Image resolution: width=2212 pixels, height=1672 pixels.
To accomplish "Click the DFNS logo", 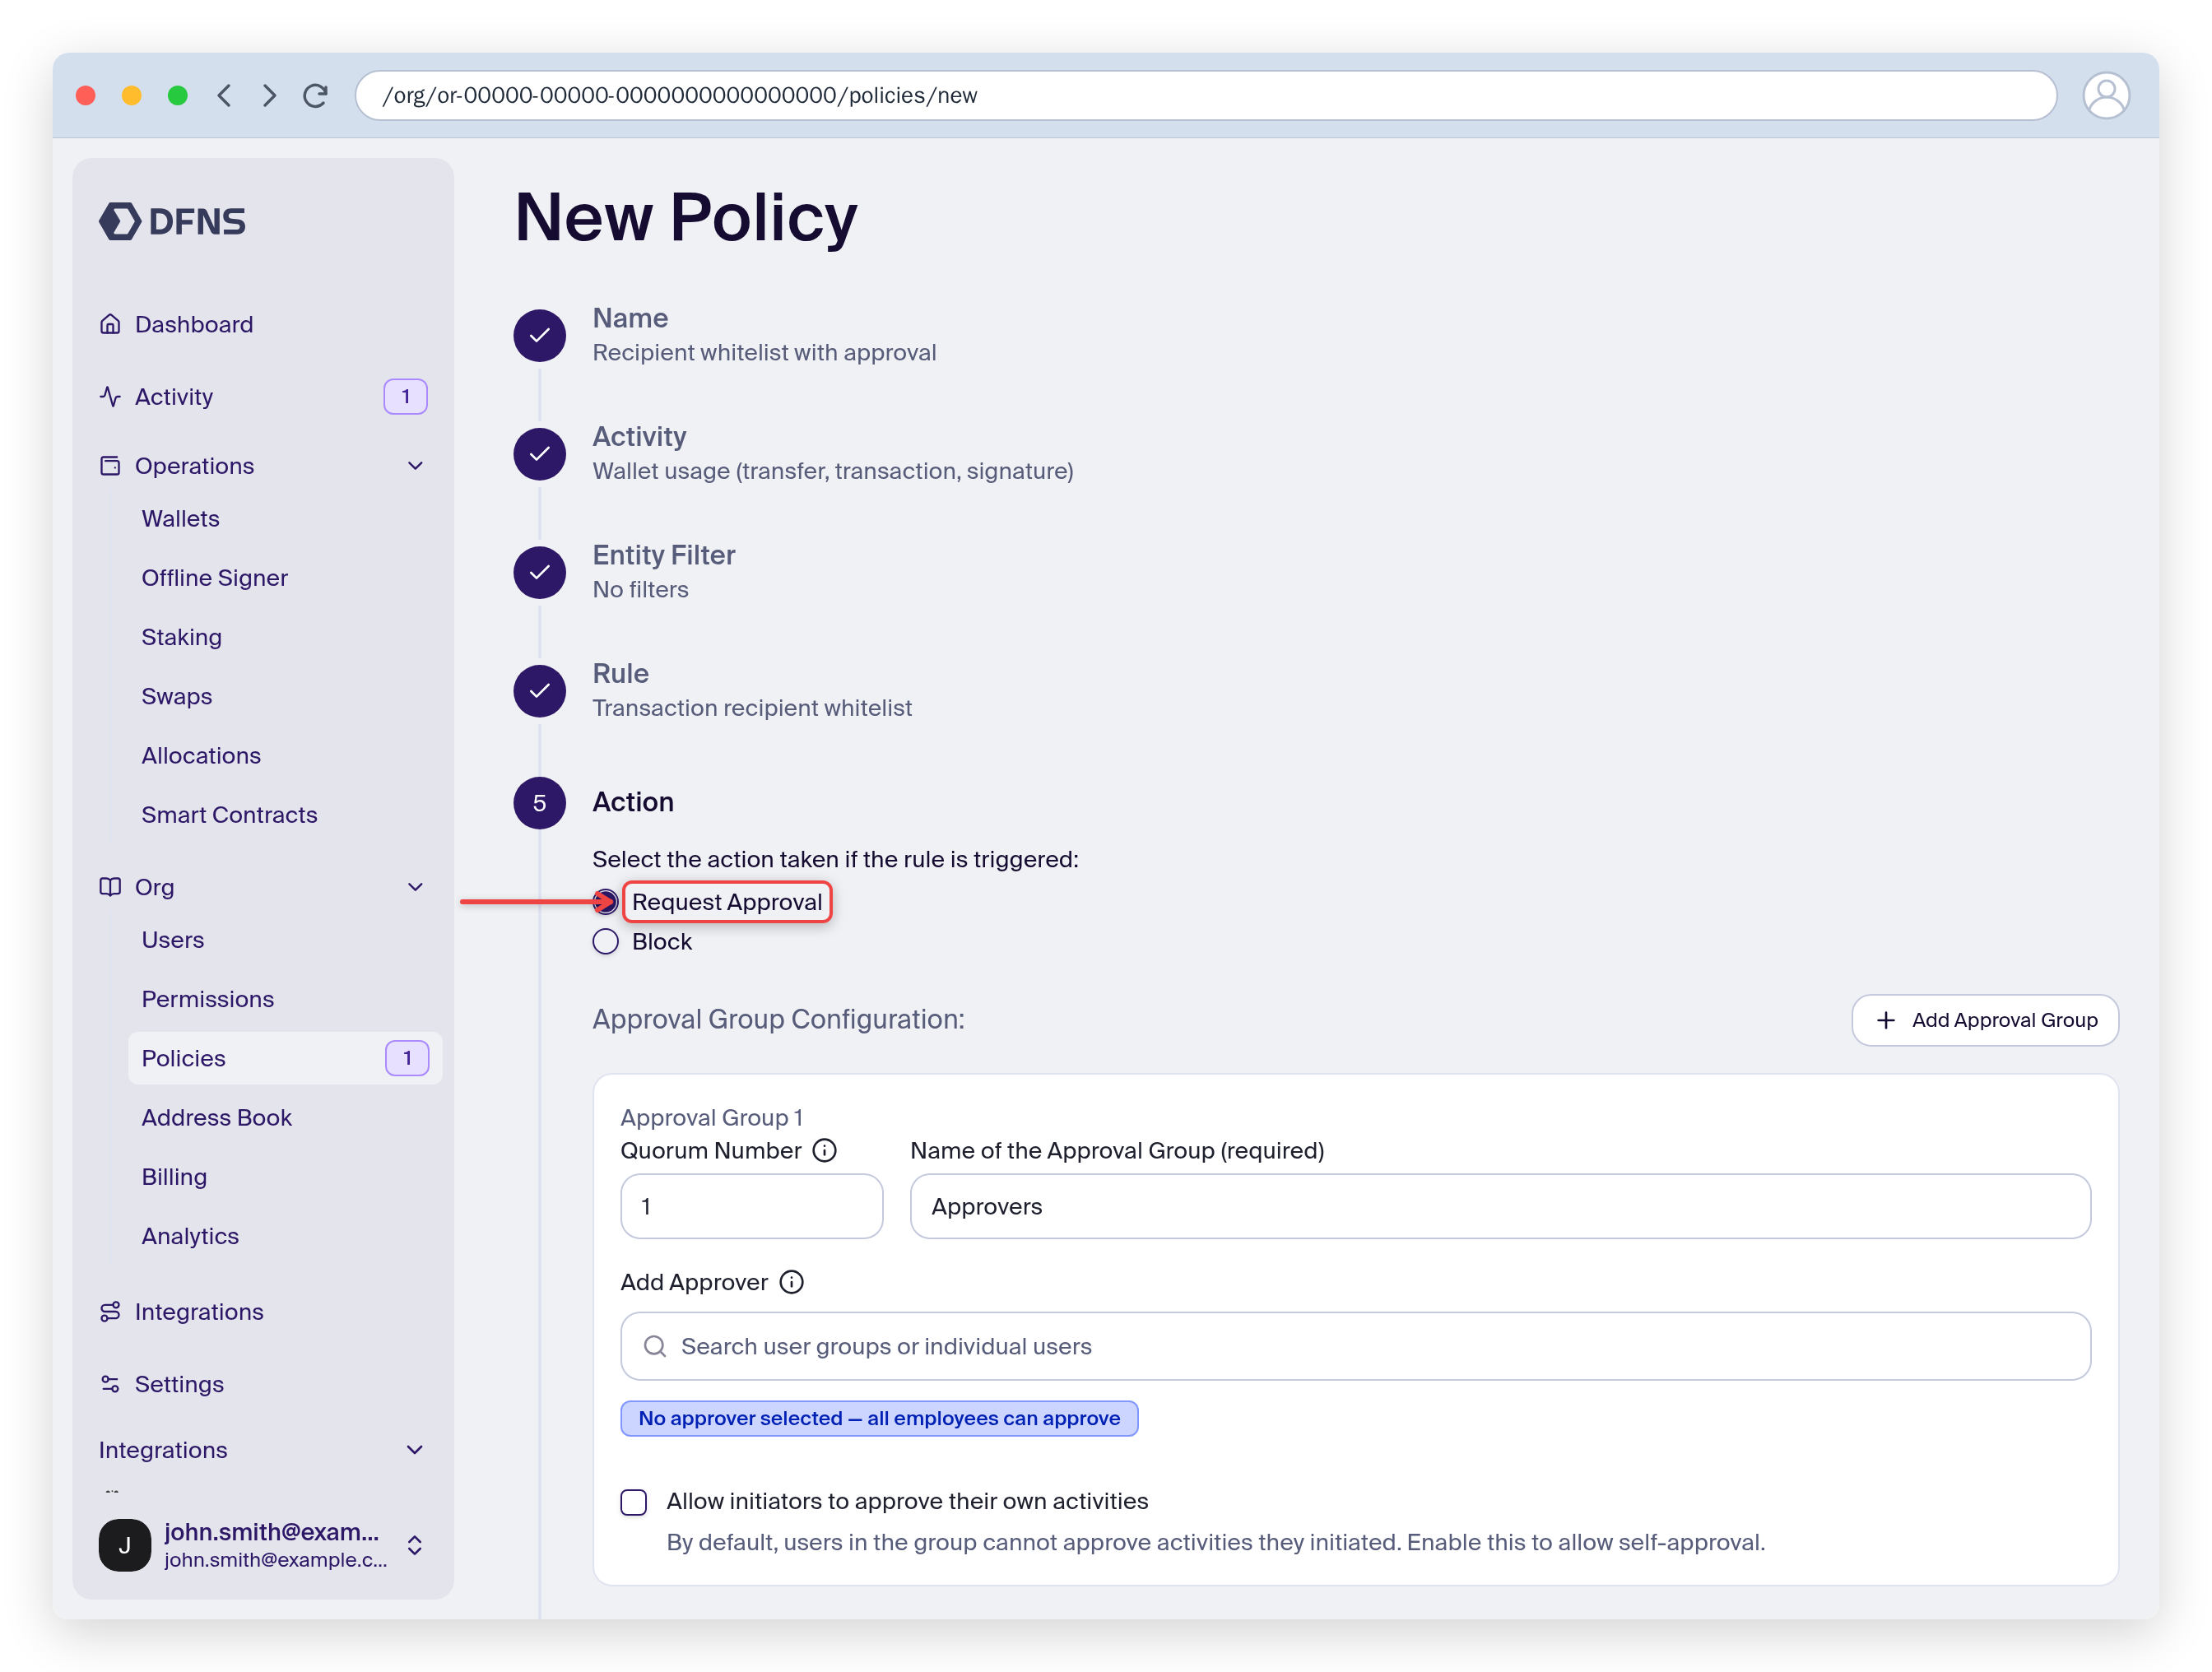I will pyautogui.click(x=172, y=221).
